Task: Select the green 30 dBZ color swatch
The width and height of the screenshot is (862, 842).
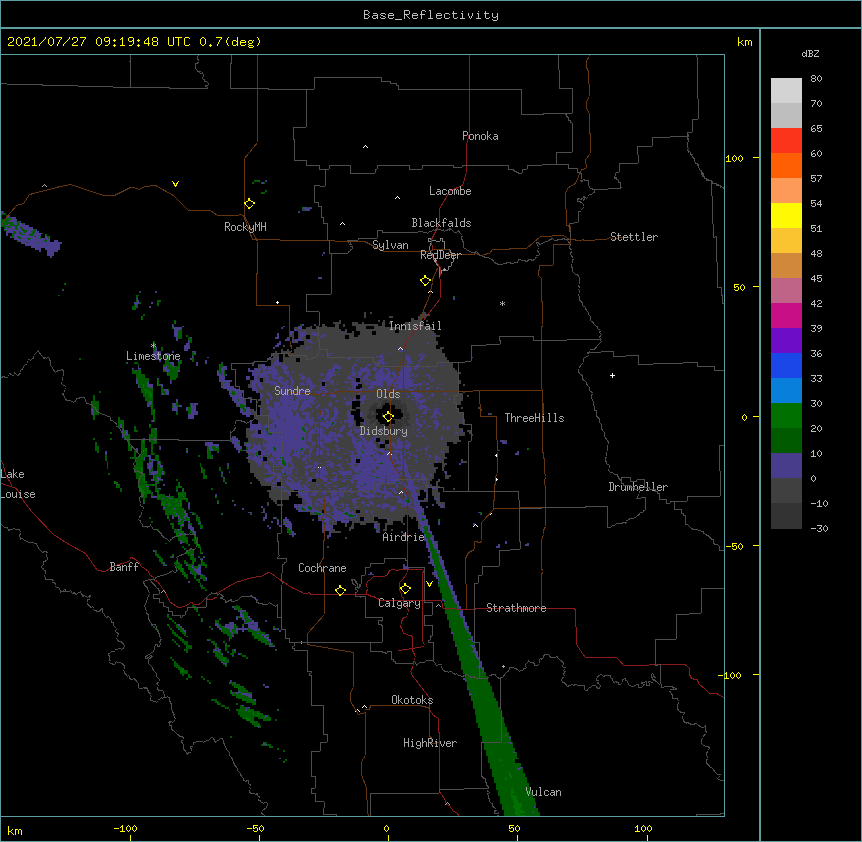Action: click(x=786, y=416)
